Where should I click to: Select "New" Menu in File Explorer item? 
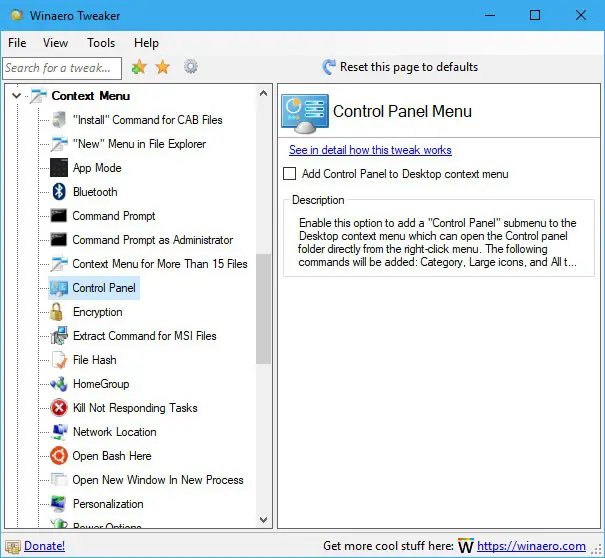tap(139, 144)
